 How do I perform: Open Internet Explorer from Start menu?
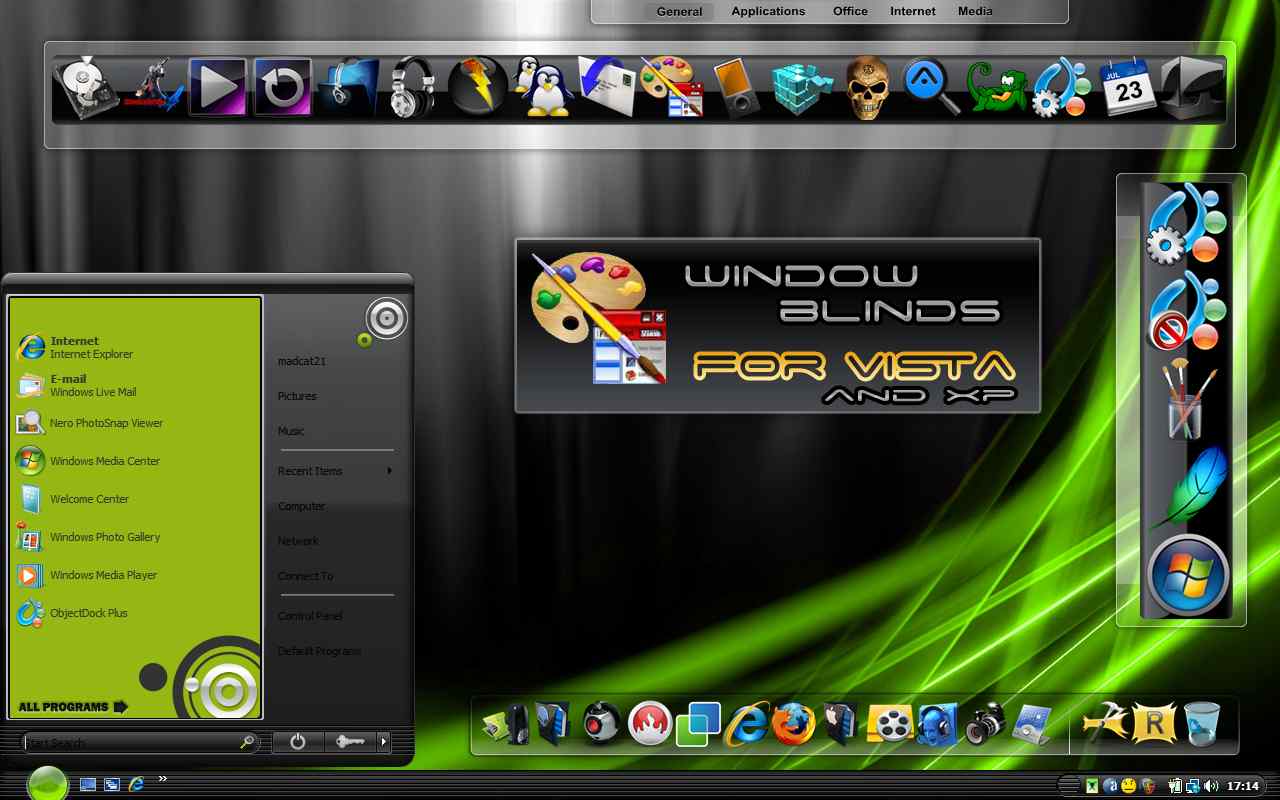point(135,347)
